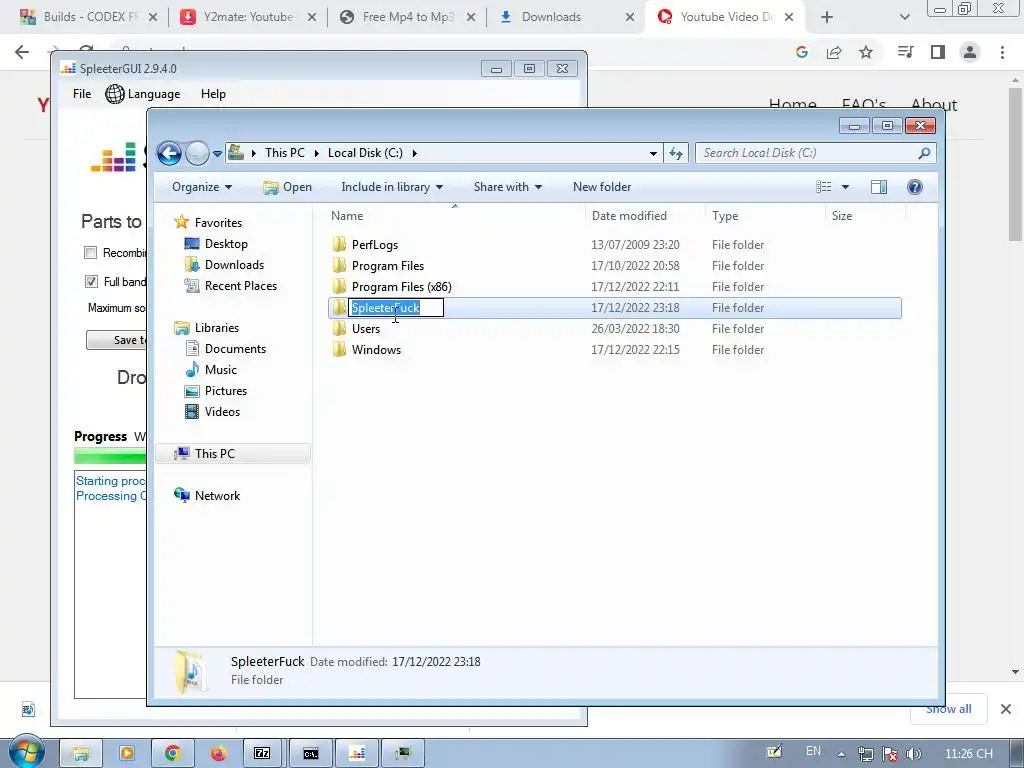The width and height of the screenshot is (1024, 768).
Task: Sort by the Name column header
Action: [347, 216]
